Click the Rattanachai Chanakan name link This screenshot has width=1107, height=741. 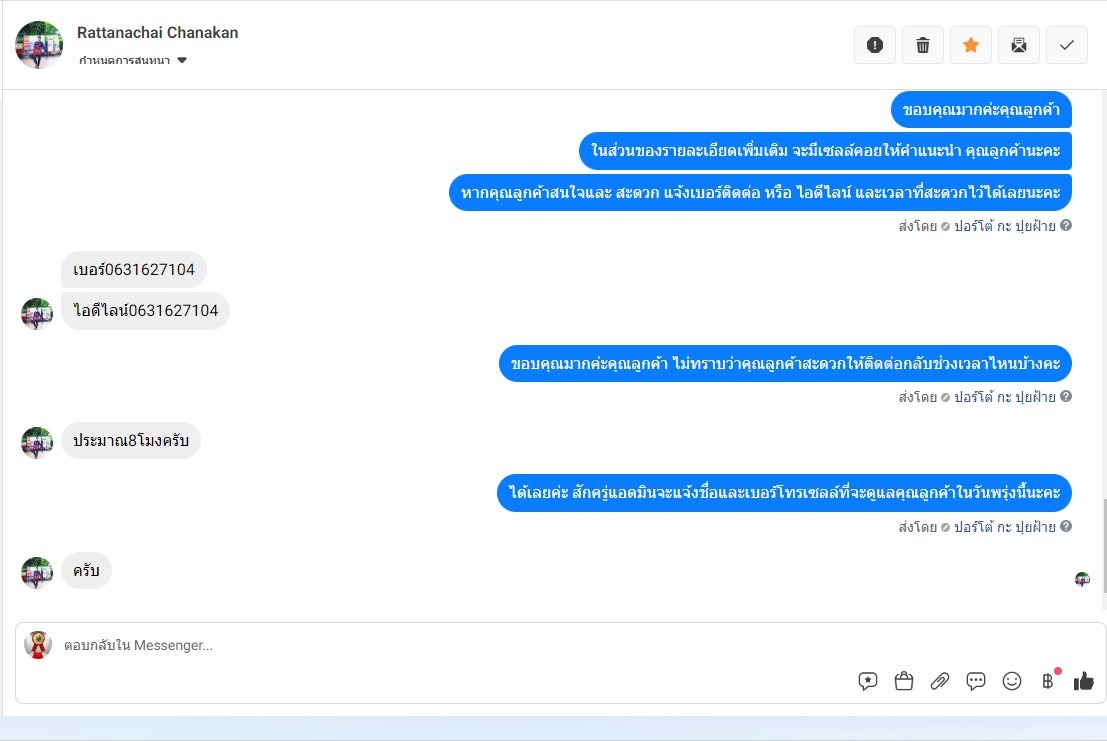[157, 32]
